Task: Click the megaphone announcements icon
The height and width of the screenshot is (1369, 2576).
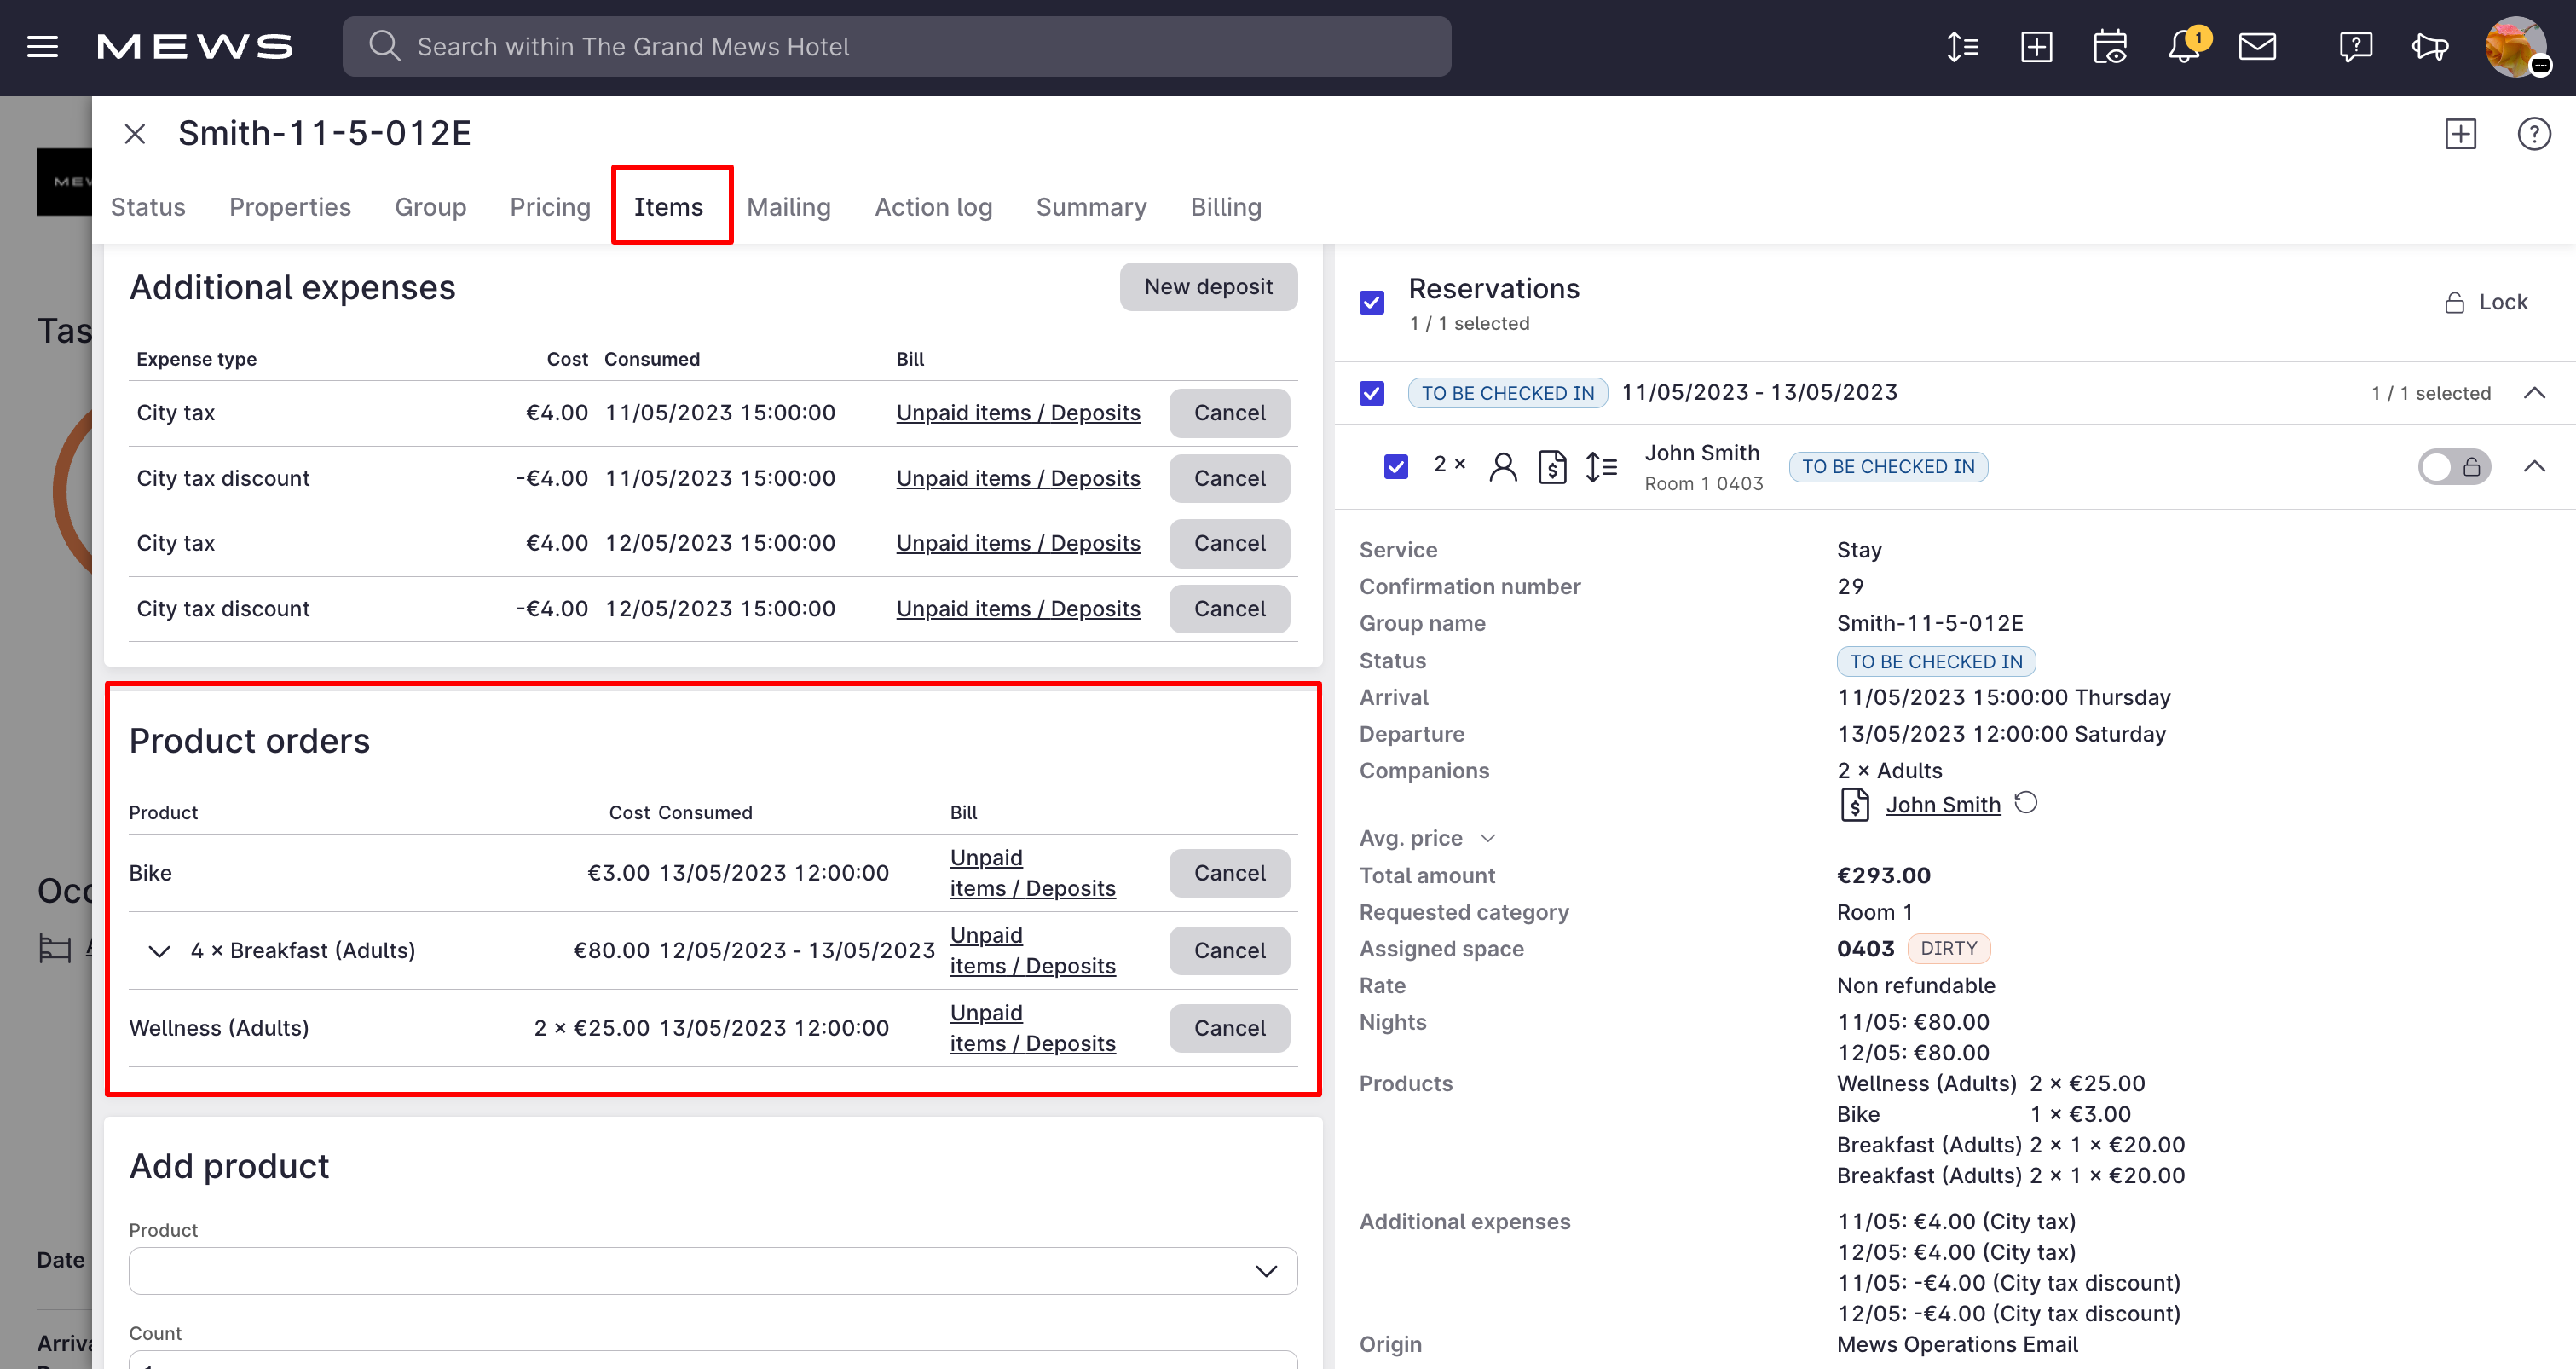Action: coord(2429,47)
